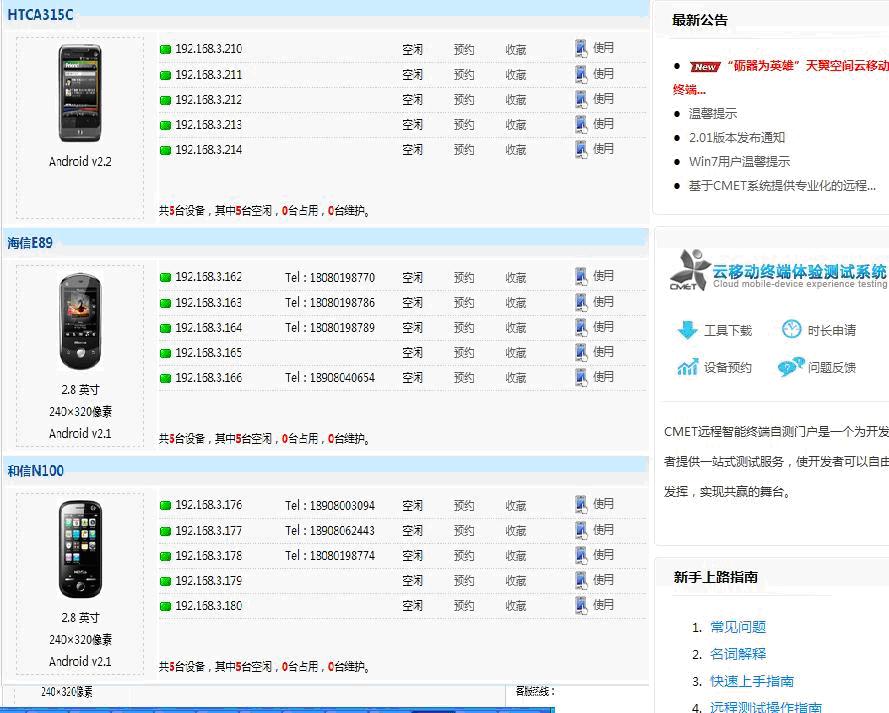Click the use-device icon for 192.168.3.166
The width and height of the screenshot is (889, 713).
click(581, 377)
